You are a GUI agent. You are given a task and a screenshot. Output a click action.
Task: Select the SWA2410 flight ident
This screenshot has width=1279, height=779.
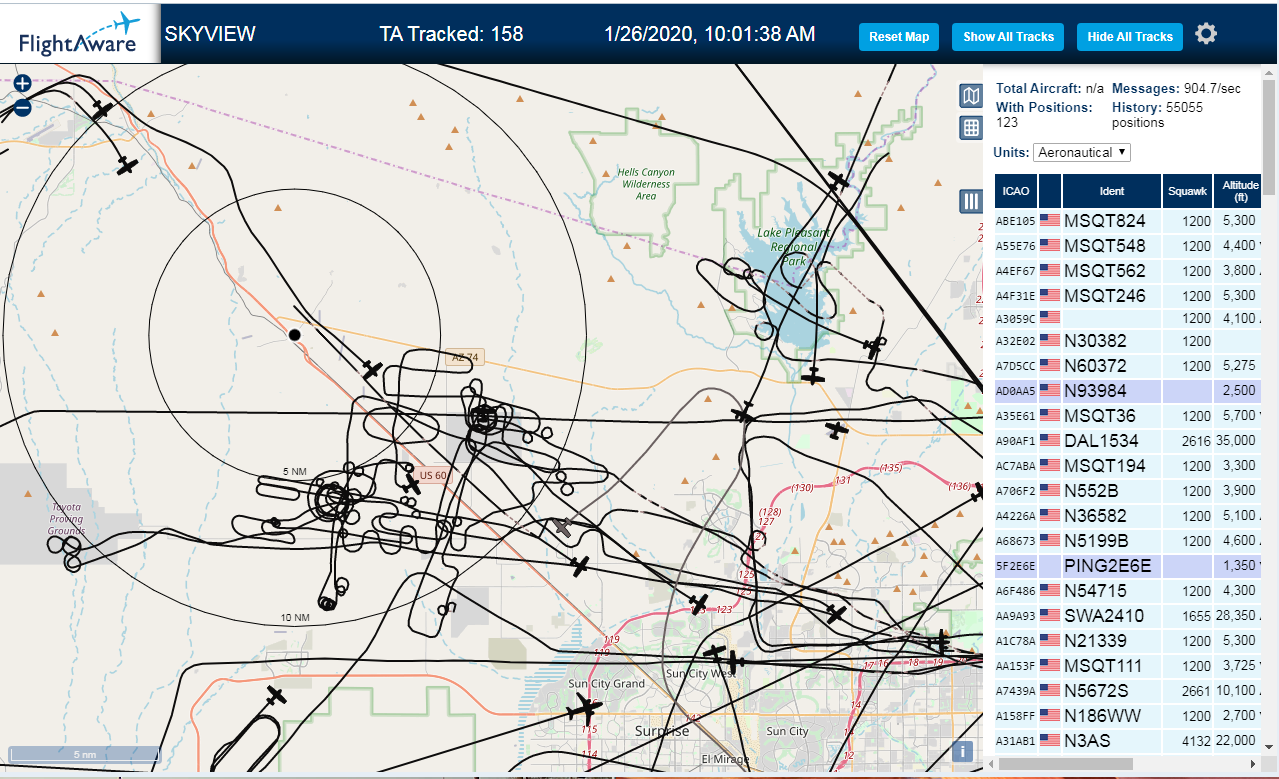click(1104, 616)
